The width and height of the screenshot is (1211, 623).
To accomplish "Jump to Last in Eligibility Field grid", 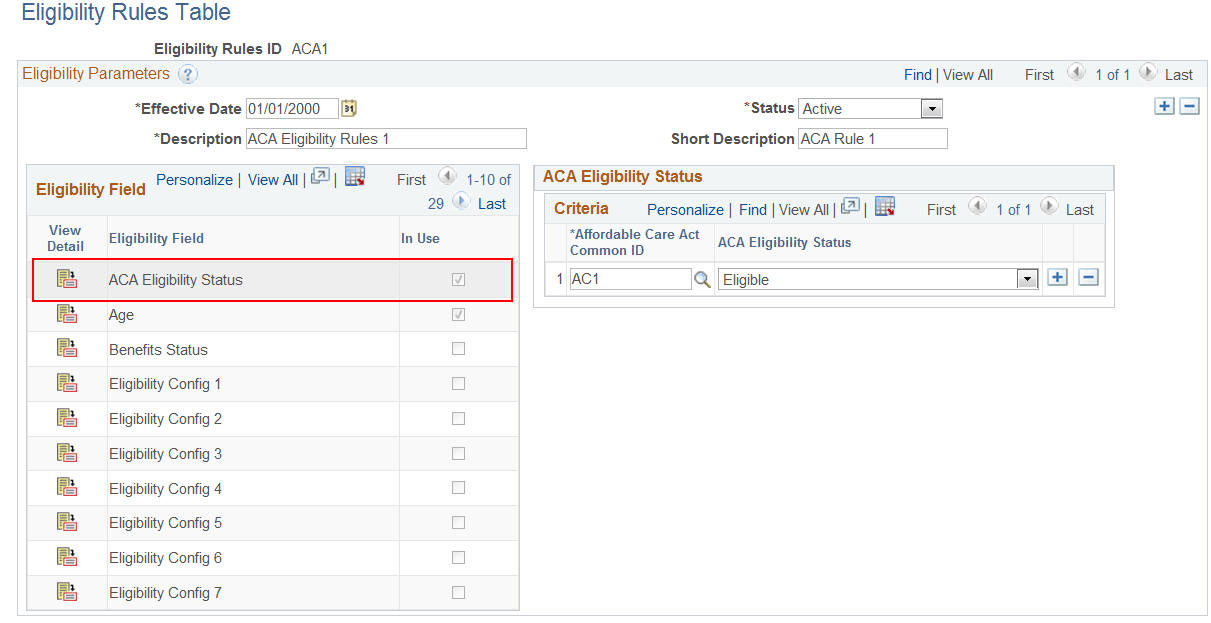I will pyautogui.click(x=492, y=203).
